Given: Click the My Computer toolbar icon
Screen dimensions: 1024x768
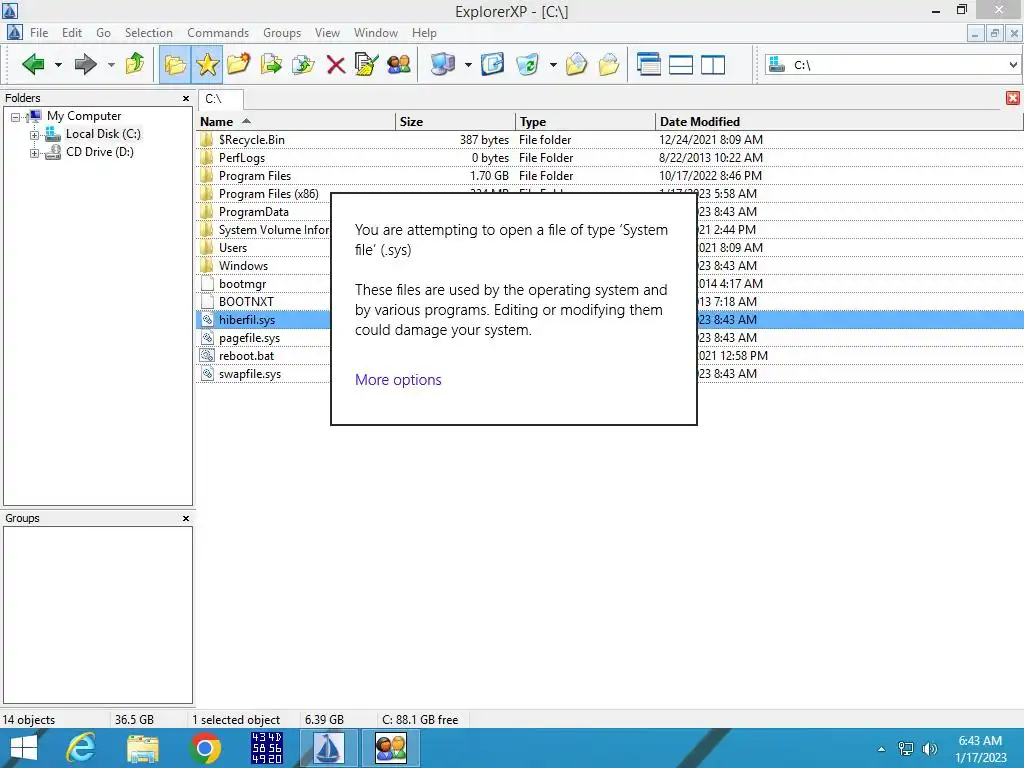Looking at the screenshot, I should click(x=443, y=64).
